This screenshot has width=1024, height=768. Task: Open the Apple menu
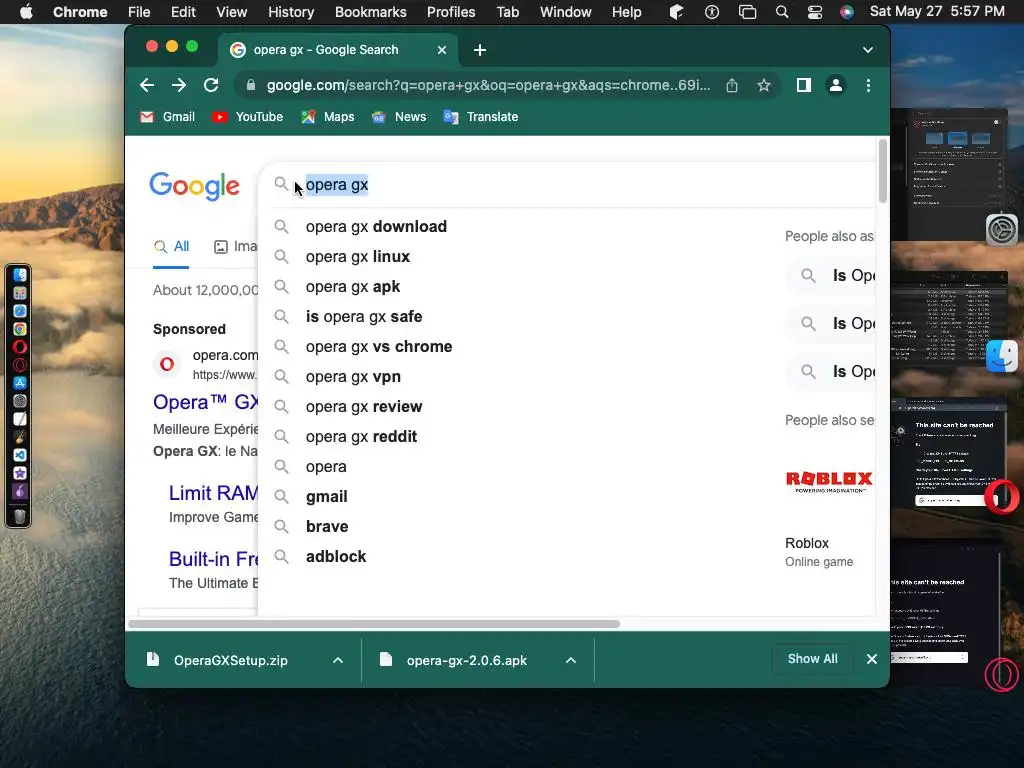(x=26, y=12)
